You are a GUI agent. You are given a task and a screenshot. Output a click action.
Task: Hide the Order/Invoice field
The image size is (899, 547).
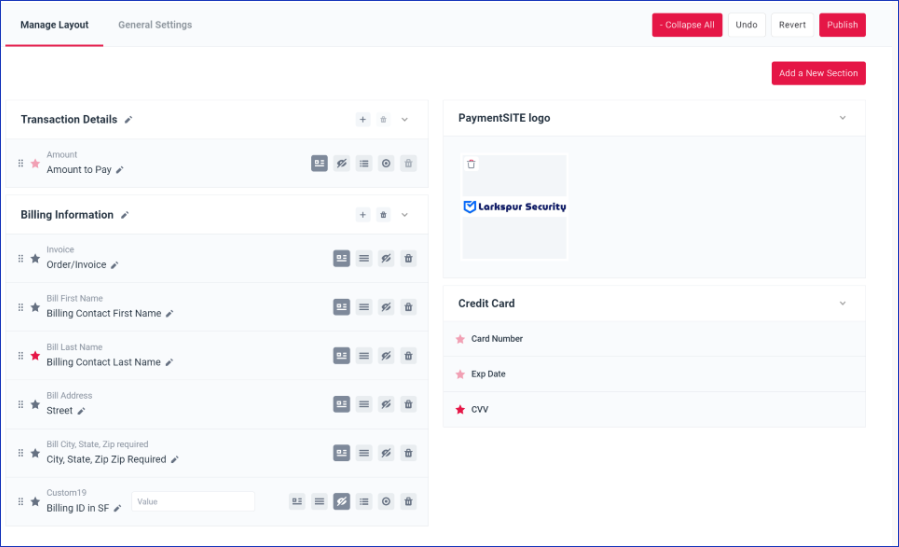point(386,259)
